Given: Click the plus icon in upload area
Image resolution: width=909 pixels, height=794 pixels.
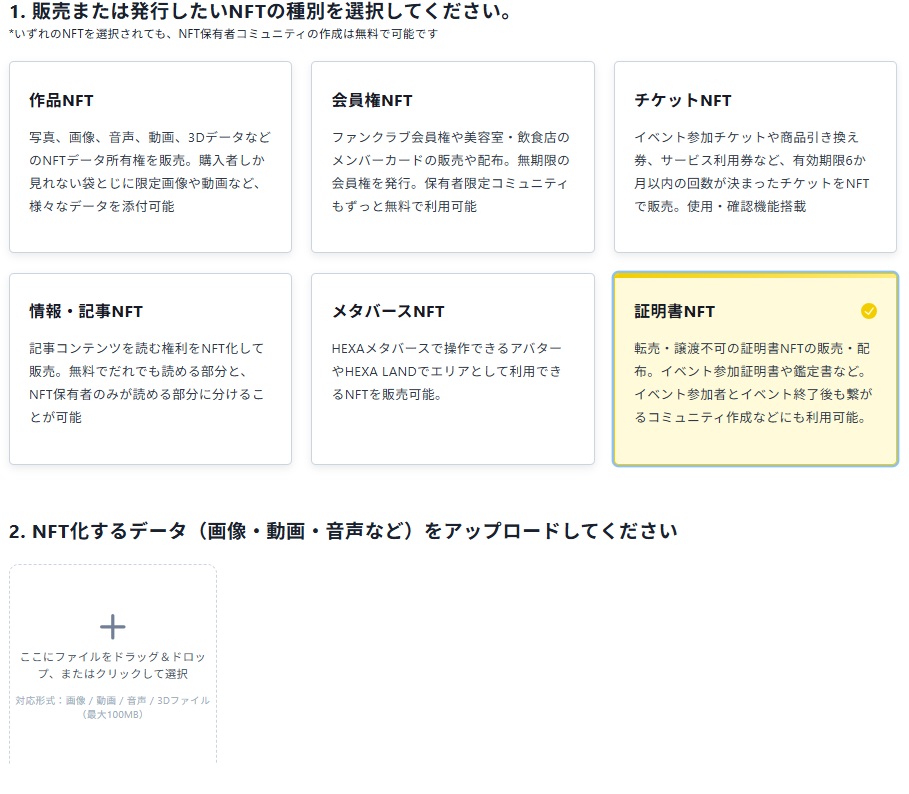Looking at the screenshot, I should tap(113, 627).
